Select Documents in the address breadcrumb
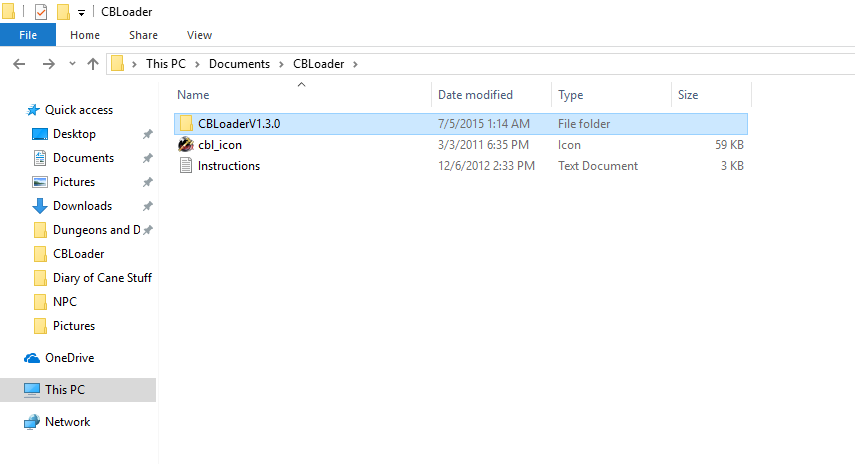Viewport: 855px width, 464px height. coord(239,64)
